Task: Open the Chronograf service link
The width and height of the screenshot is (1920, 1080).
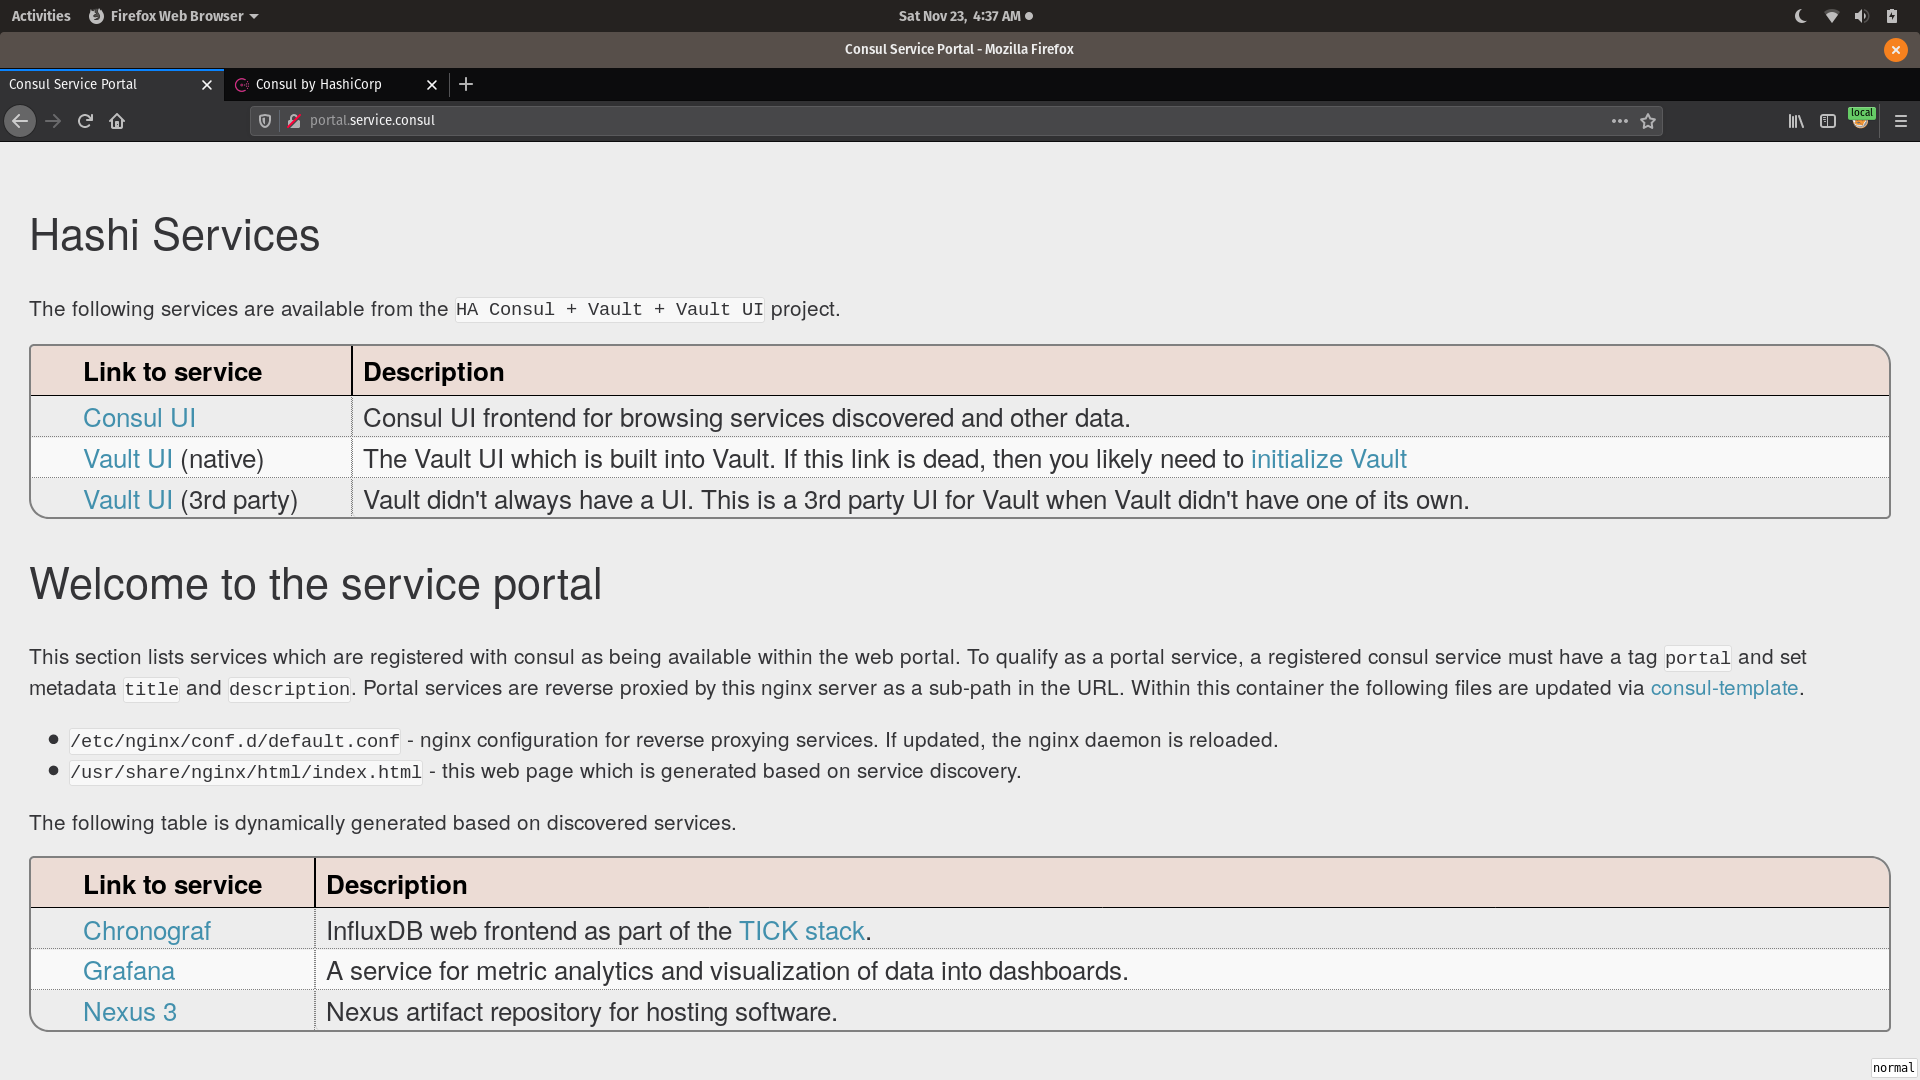Action: pyautogui.click(x=147, y=931)
